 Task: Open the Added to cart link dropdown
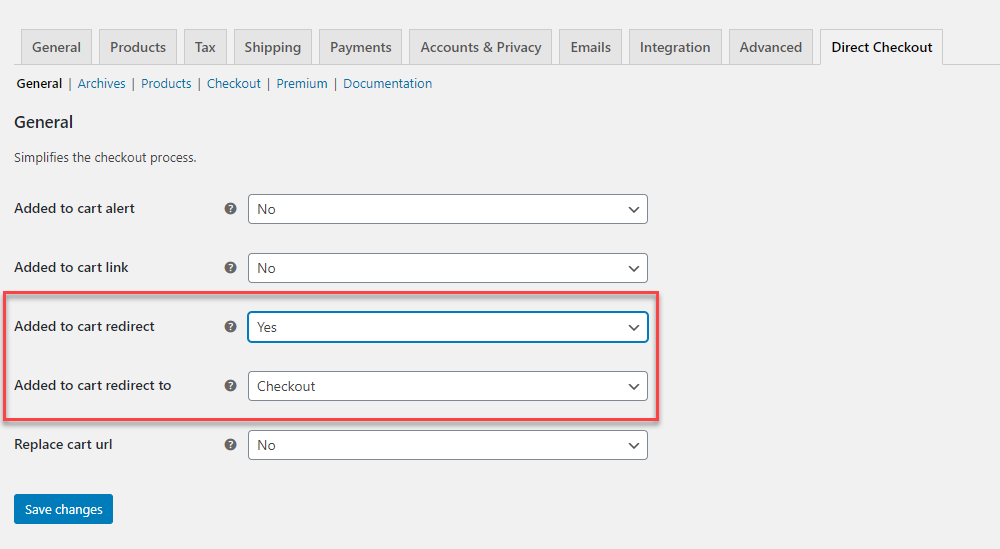448,268
